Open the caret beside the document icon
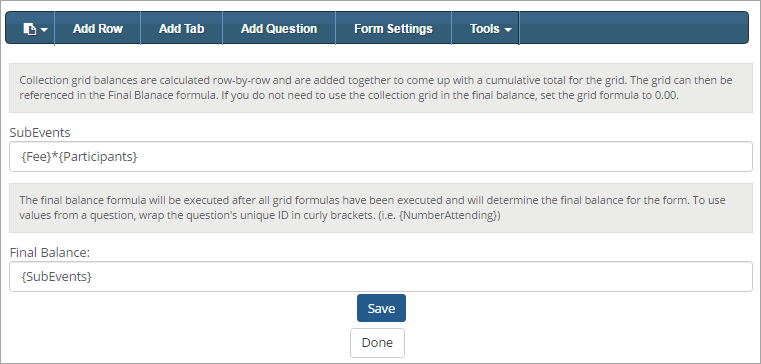 tap(44, 30)
